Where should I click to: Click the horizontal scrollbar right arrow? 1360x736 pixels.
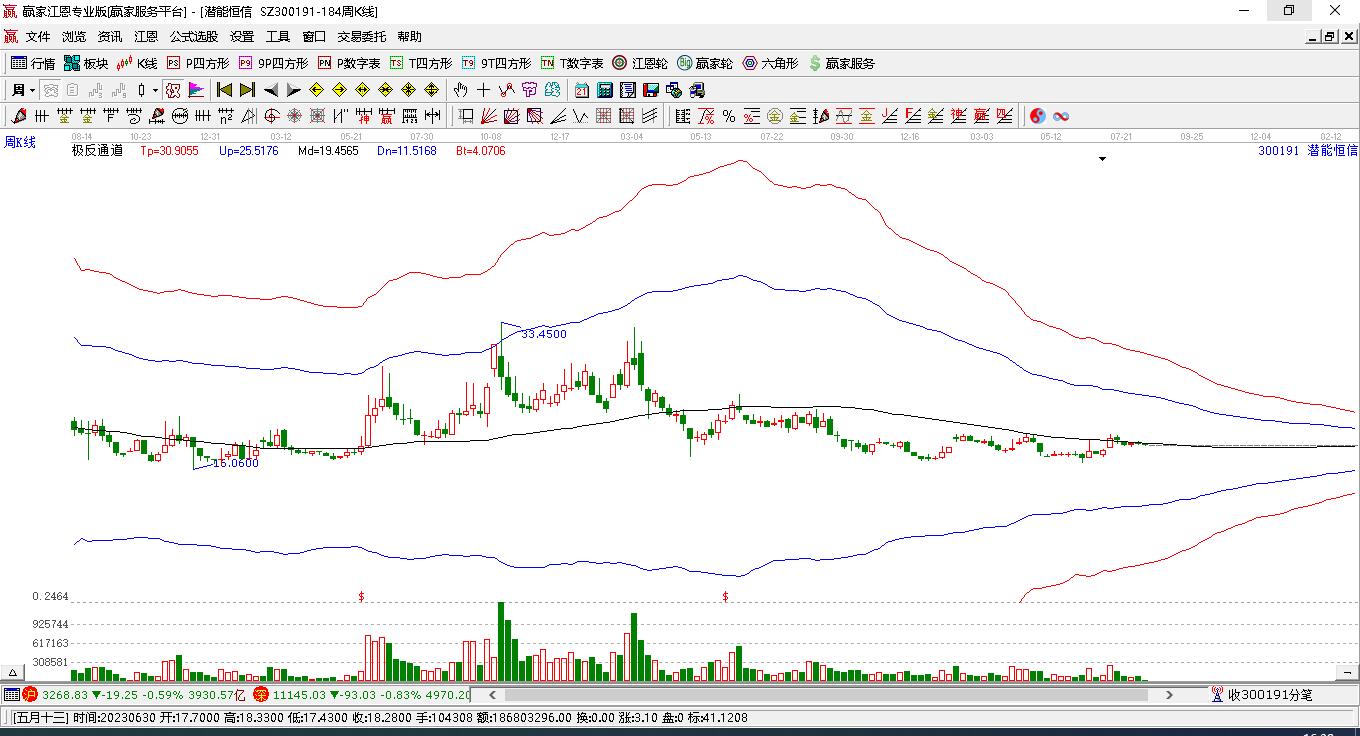tap(1169, 695)
